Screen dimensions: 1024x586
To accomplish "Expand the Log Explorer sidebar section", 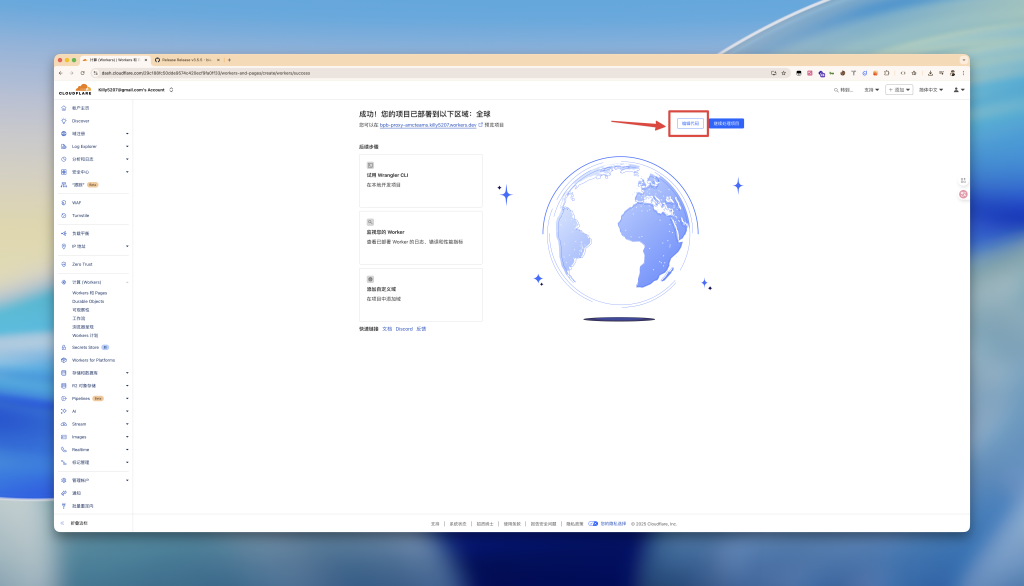I will tap(127, 146).
